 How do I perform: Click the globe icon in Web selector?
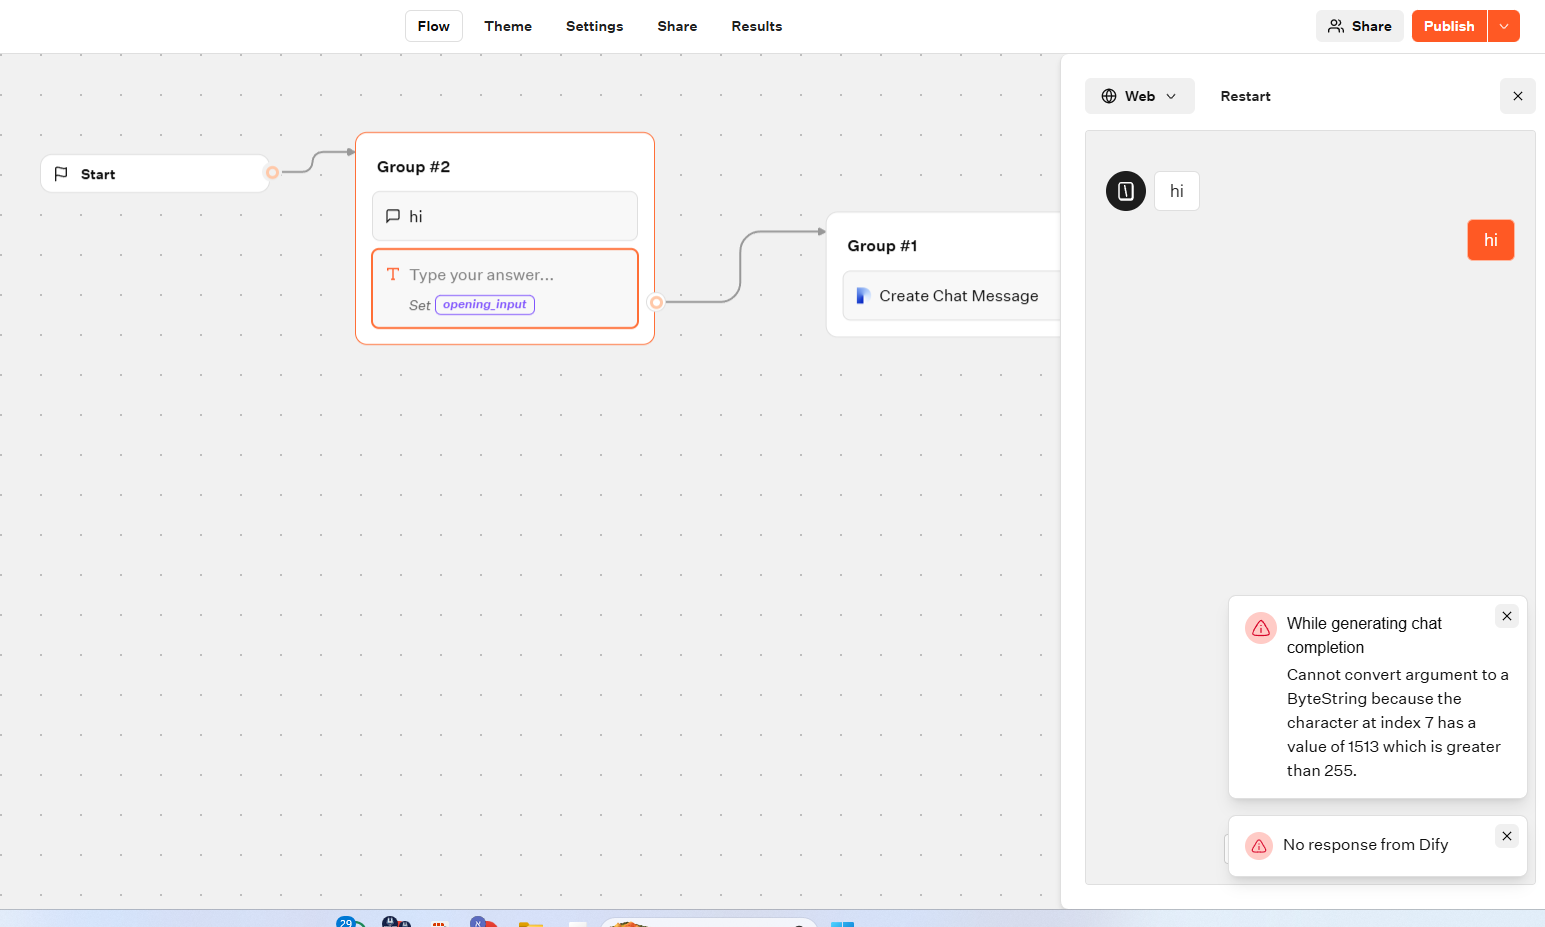click(1109, 96)
